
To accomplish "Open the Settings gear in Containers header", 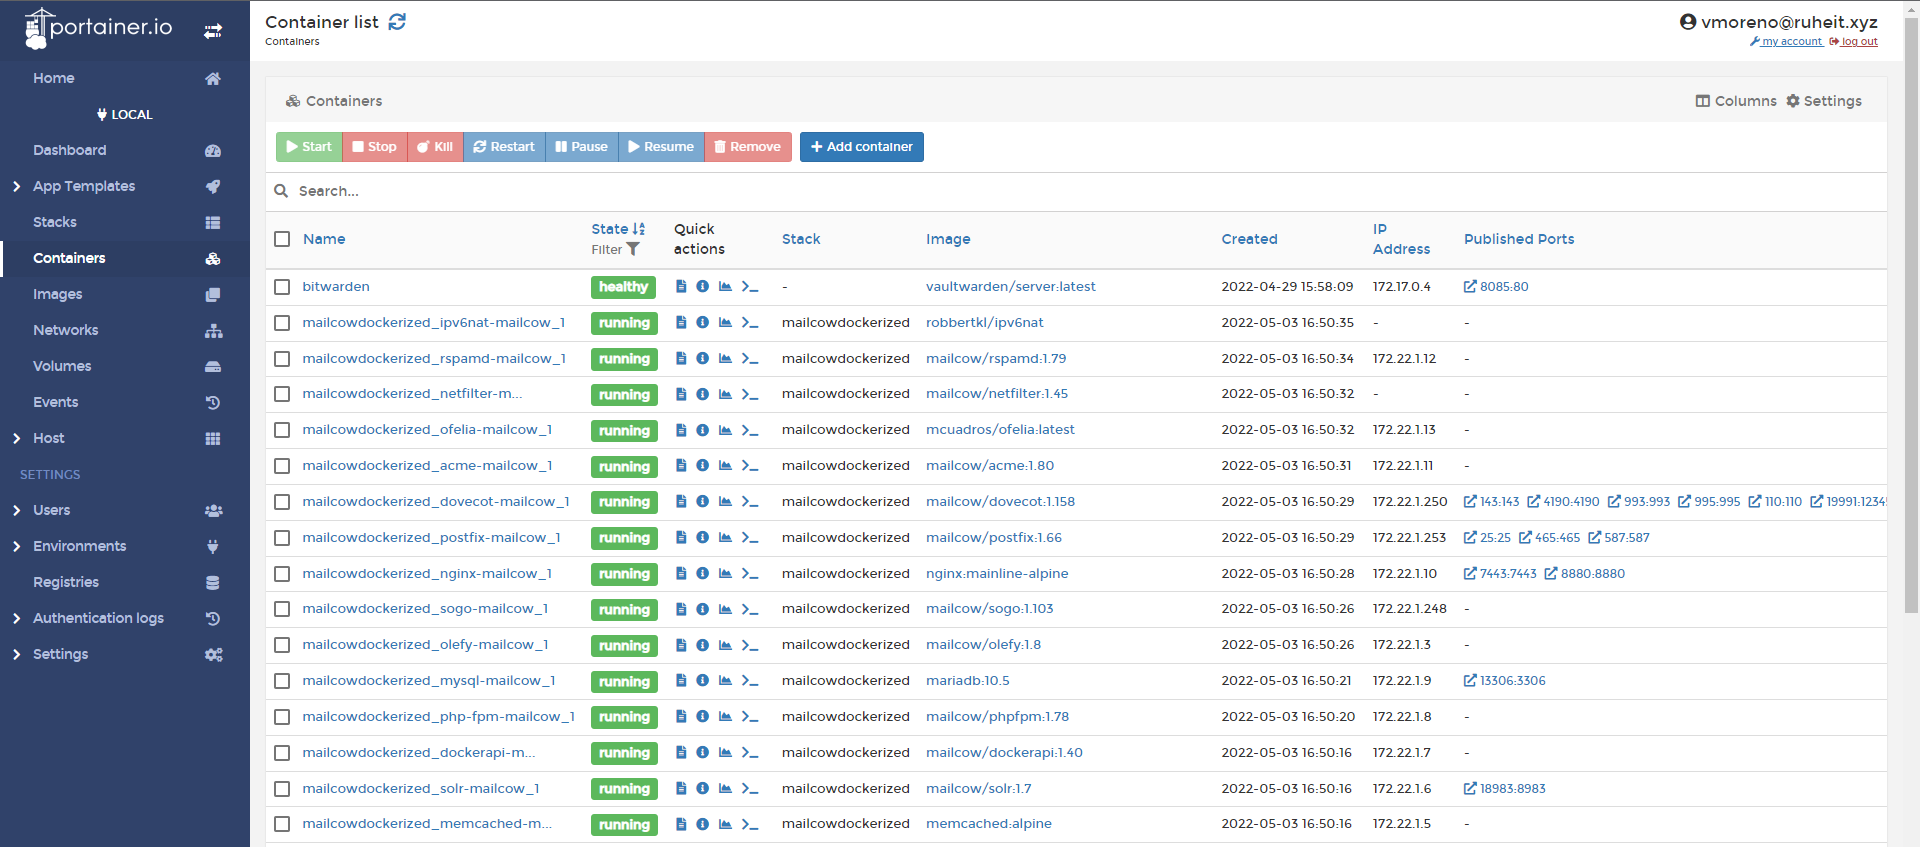I will click(x=1824, y=101).
